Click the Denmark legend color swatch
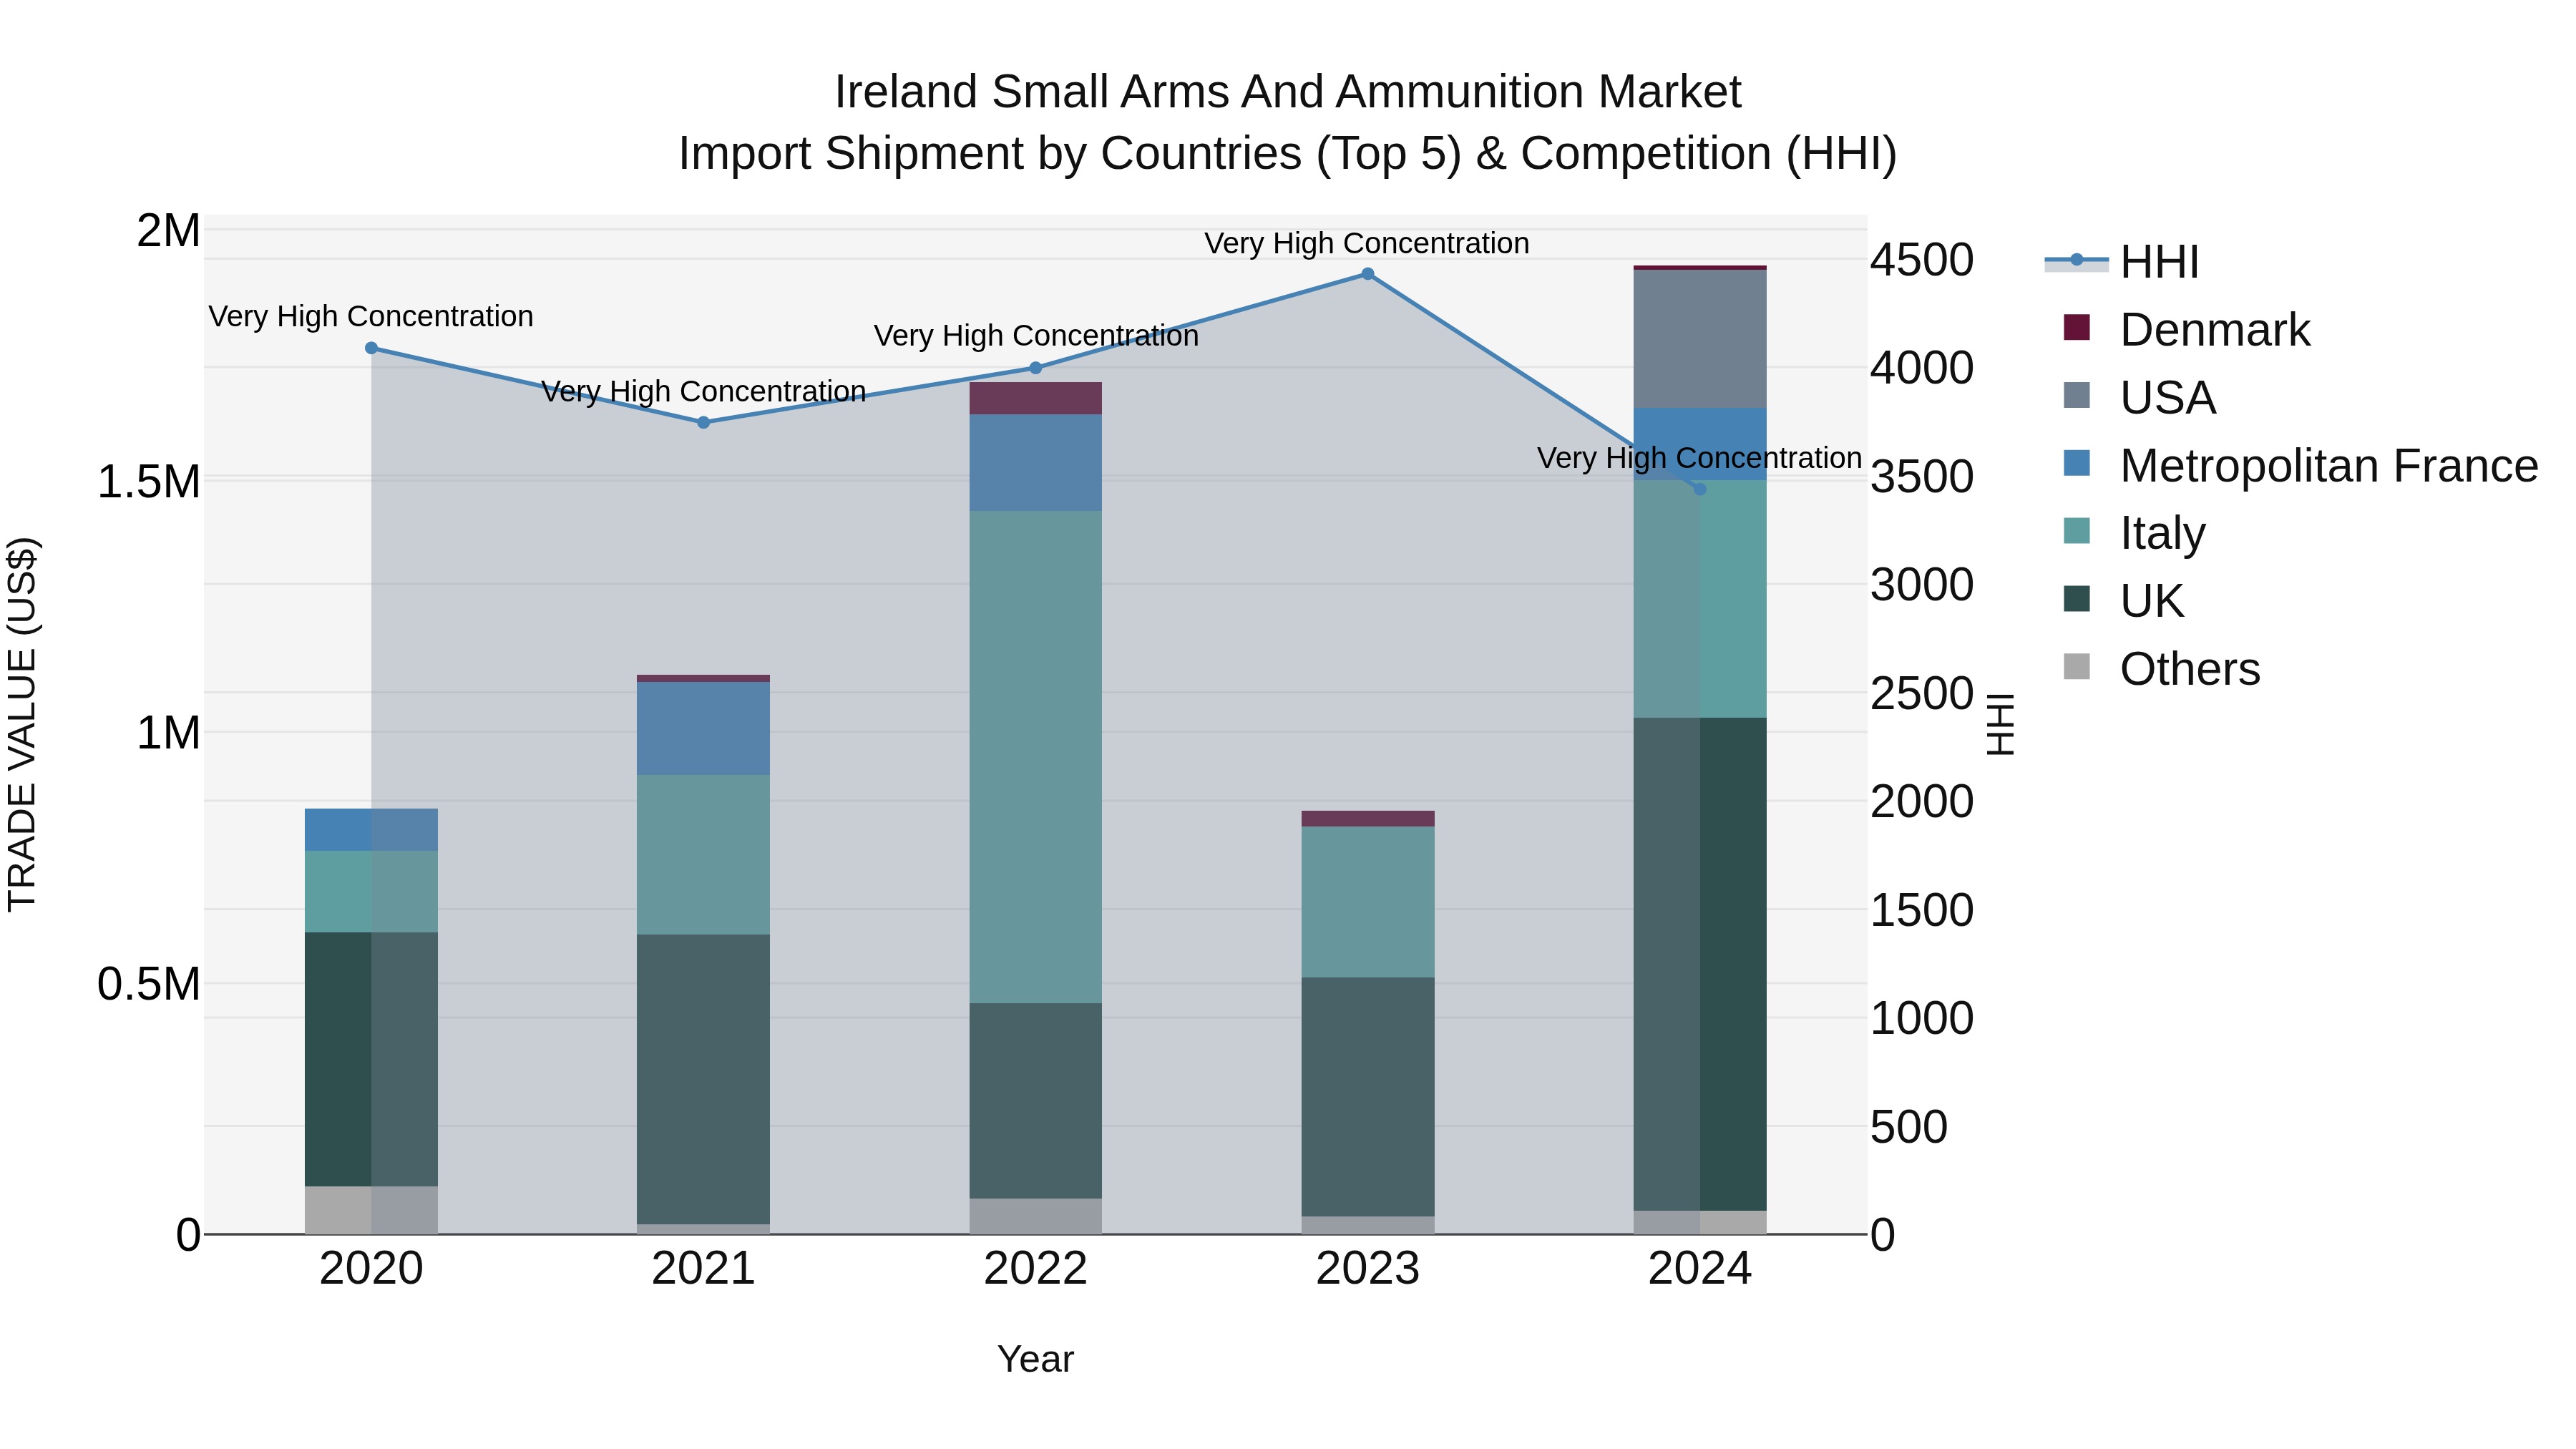Screen dimensions: 2576x1449 click(x=2076, y=327)
